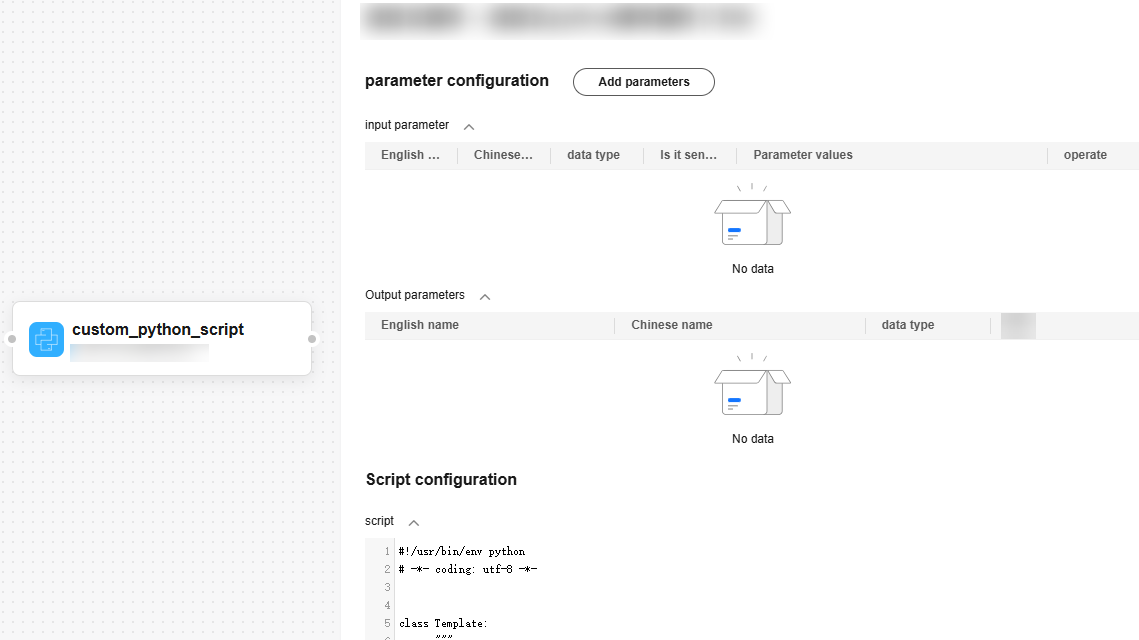The width and height of the screenshot is (1139, 640).
Task: Click the Parameter values column header
Action: point(802,155)
